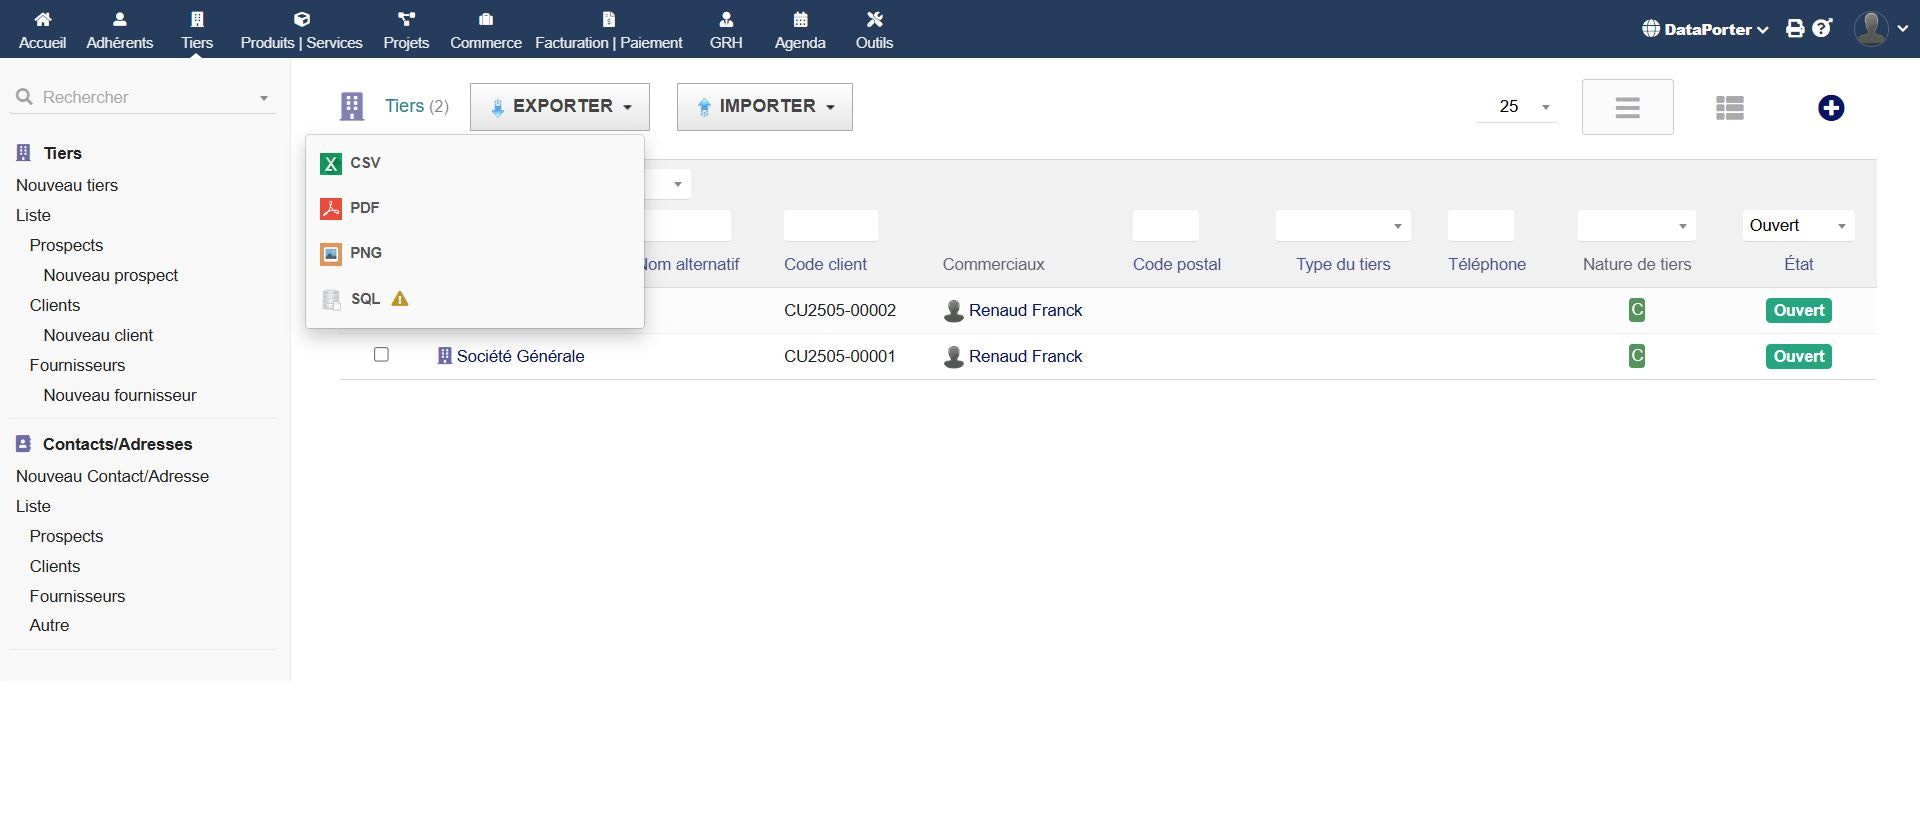Open Société Générale company link
Screen dimensions: 1920x818
(x=520, y=356)
